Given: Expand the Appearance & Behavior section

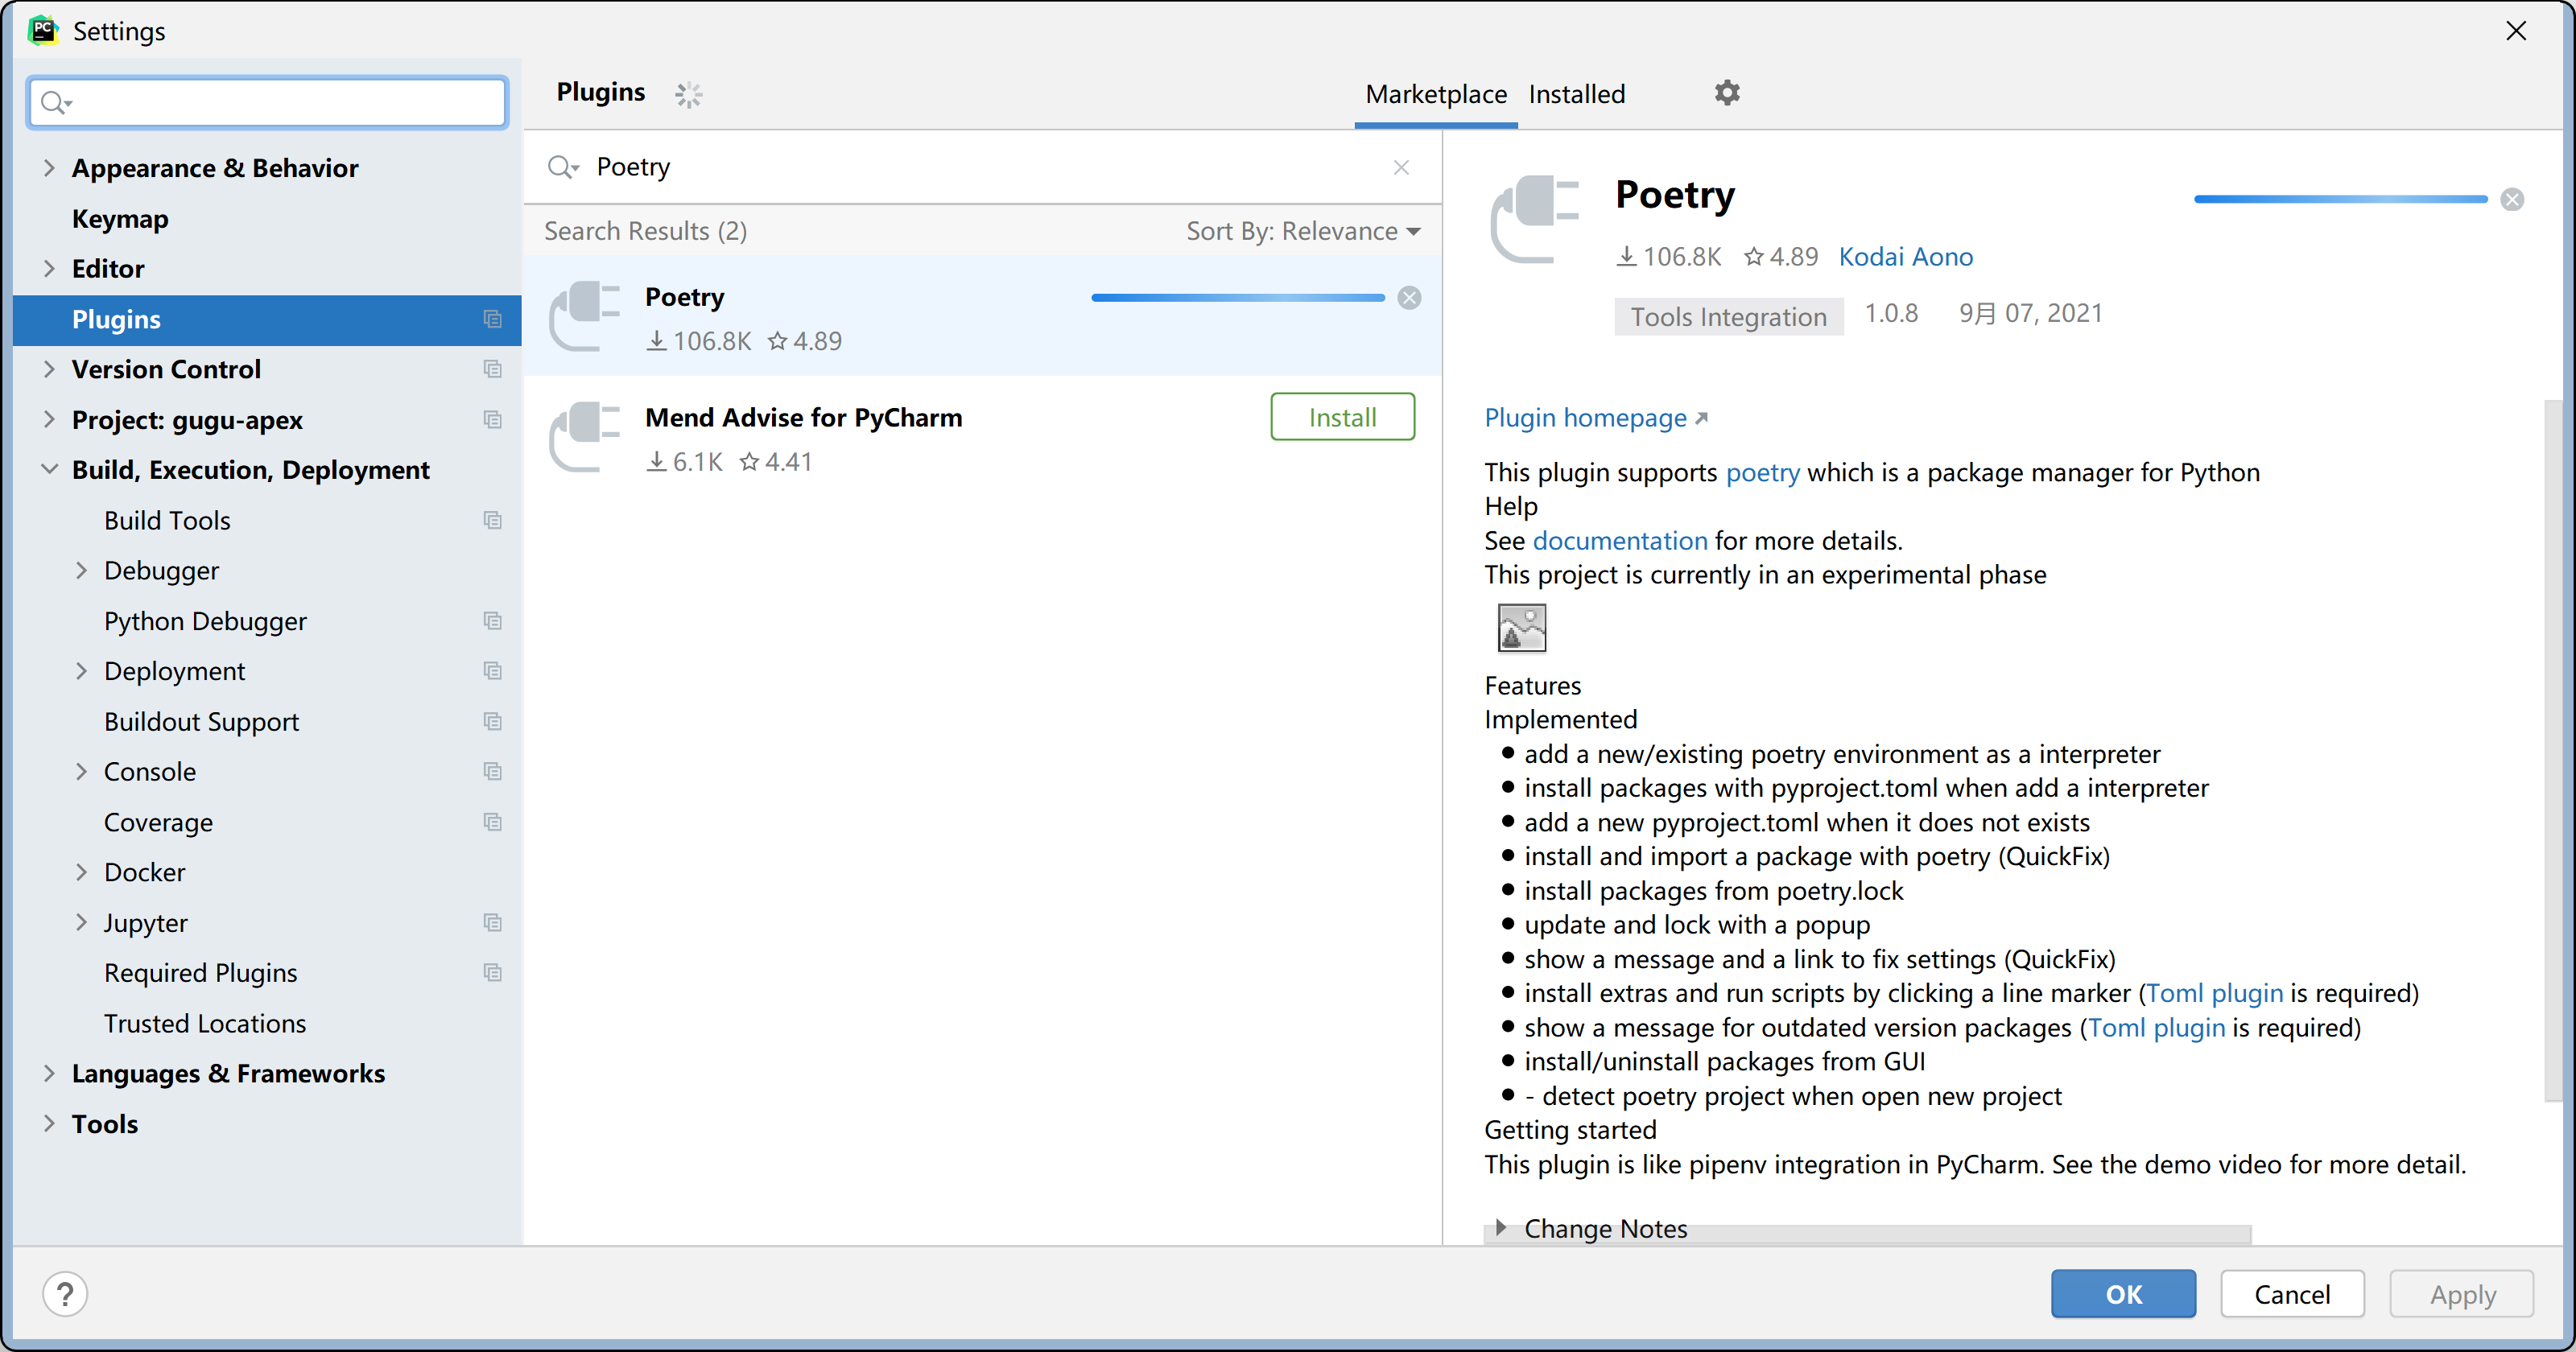Looking at the screenshot, I should point(48,168).
